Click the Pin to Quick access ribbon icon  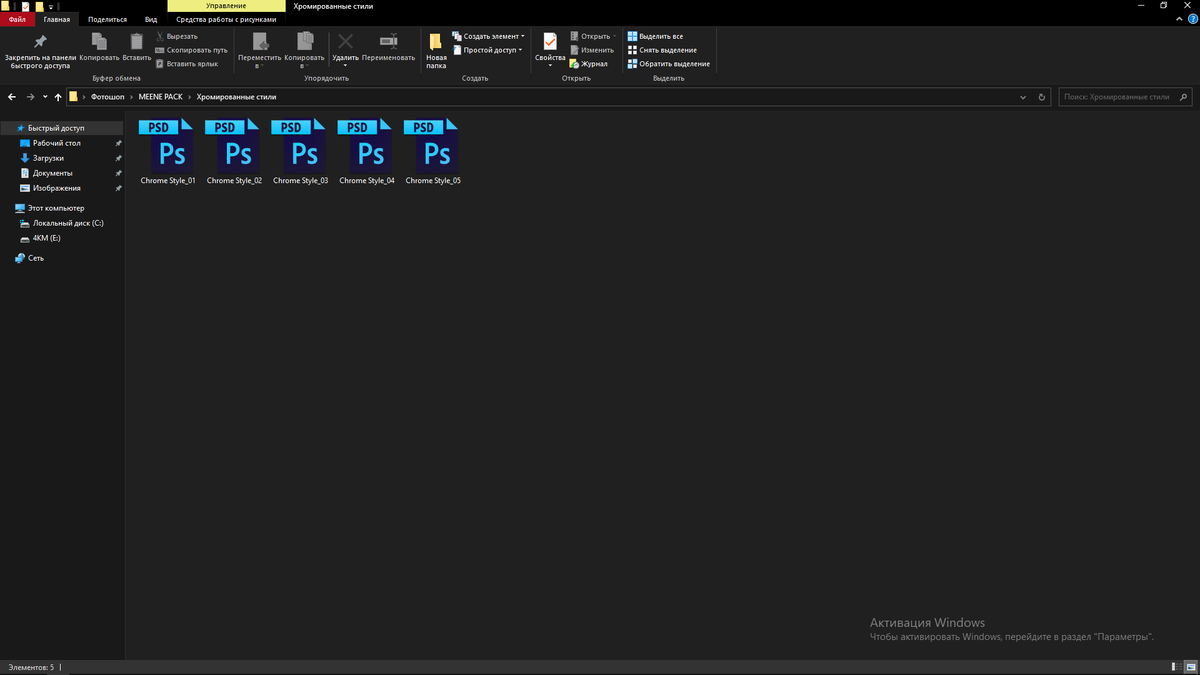click(x=40, y=41)
